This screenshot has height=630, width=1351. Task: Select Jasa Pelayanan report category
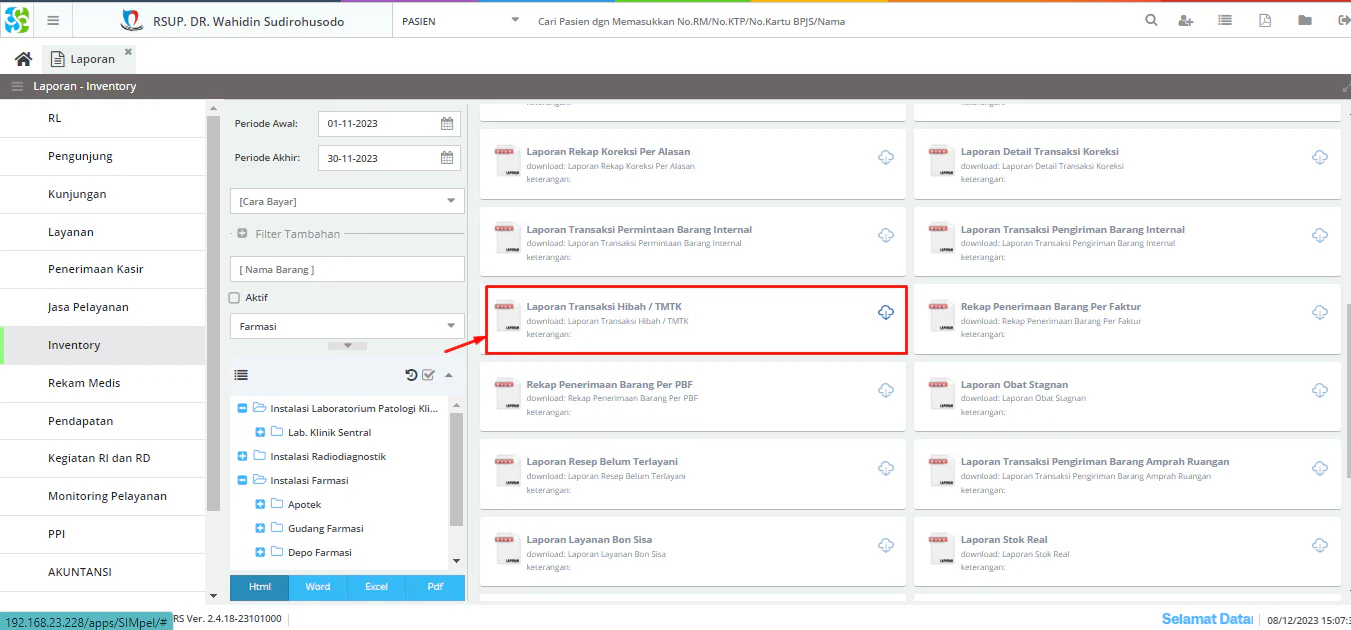[x=103, y=307]
